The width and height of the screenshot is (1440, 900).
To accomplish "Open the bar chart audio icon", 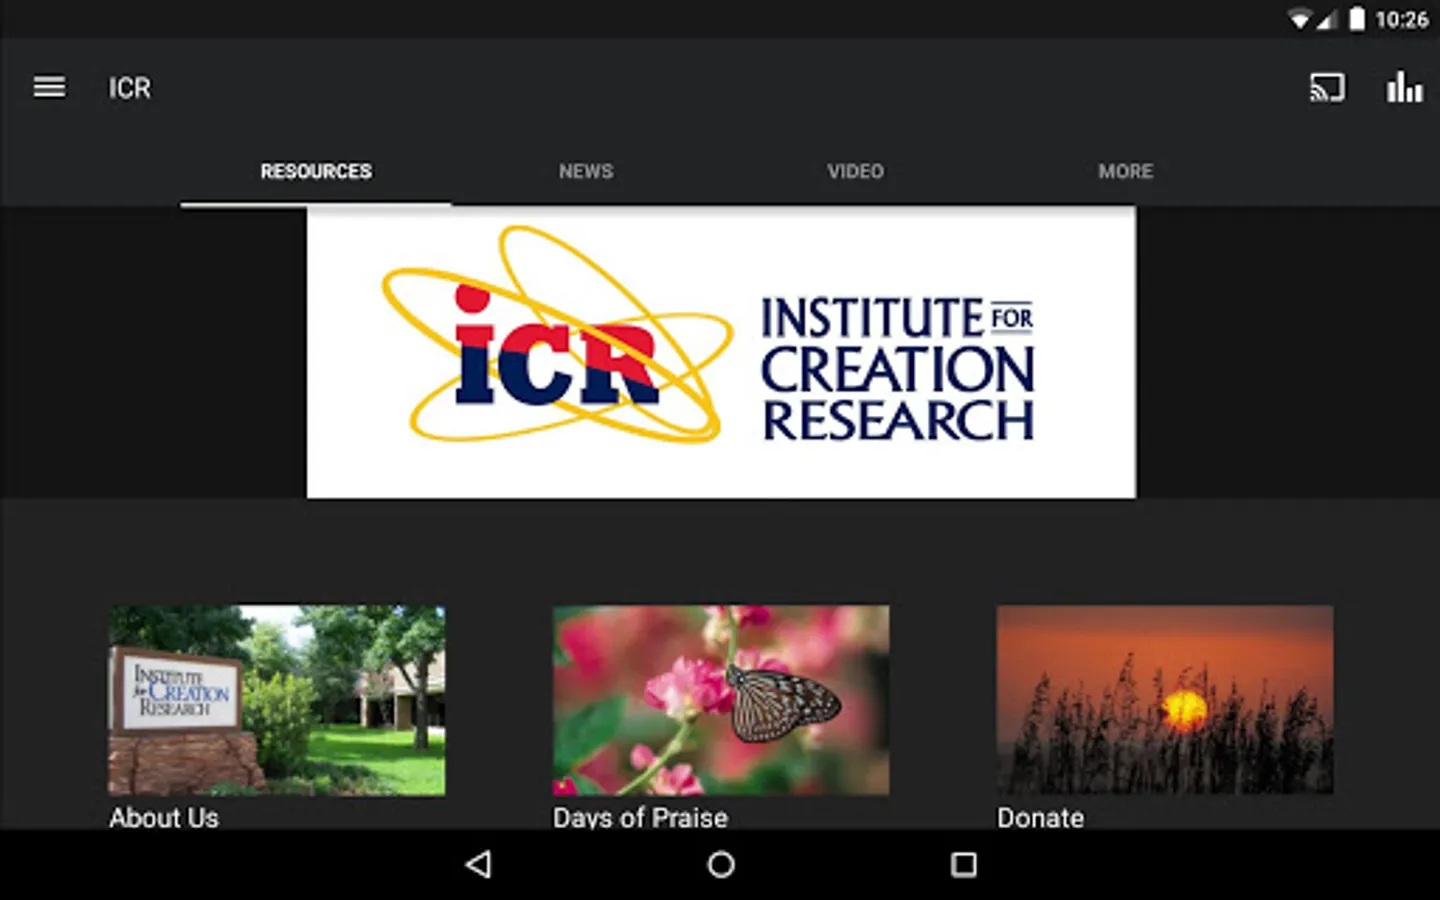I will click(1404, 87).
